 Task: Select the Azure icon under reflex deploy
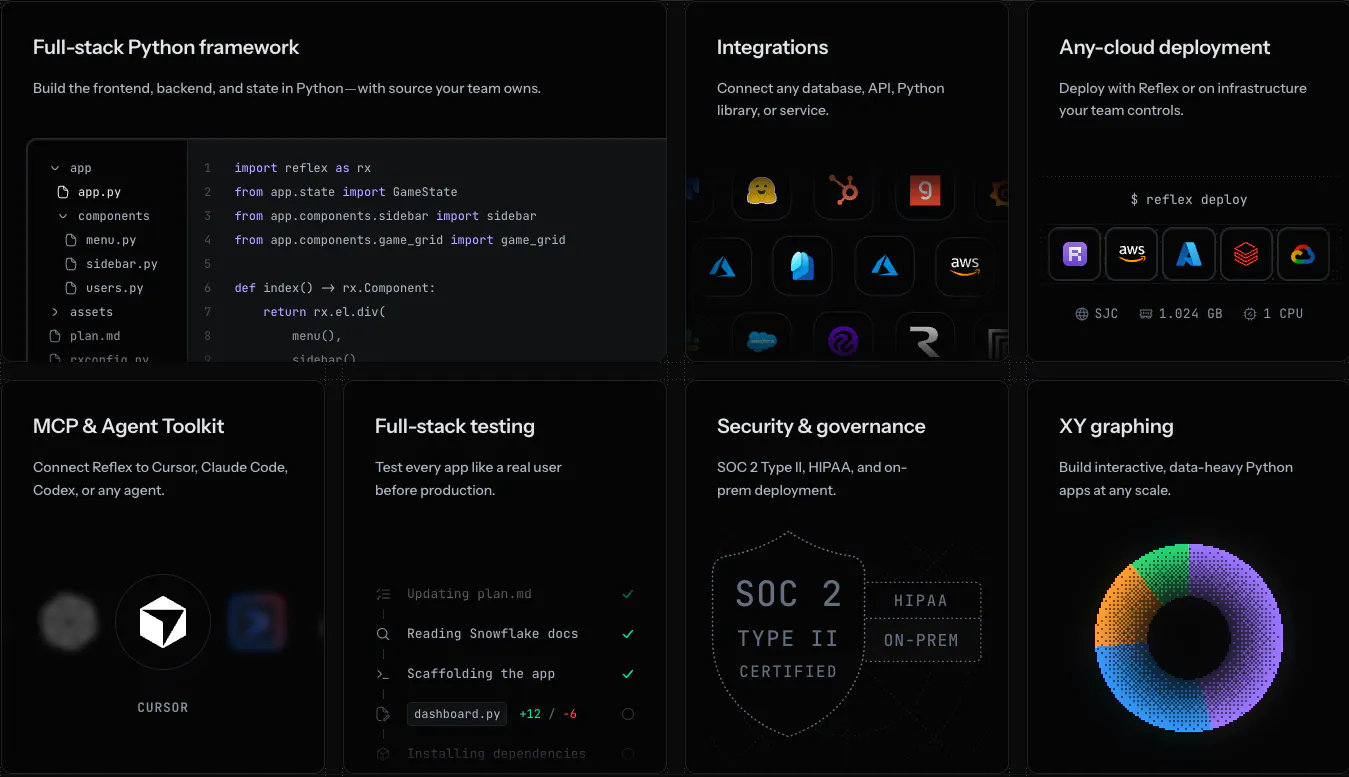(1189, 254)
